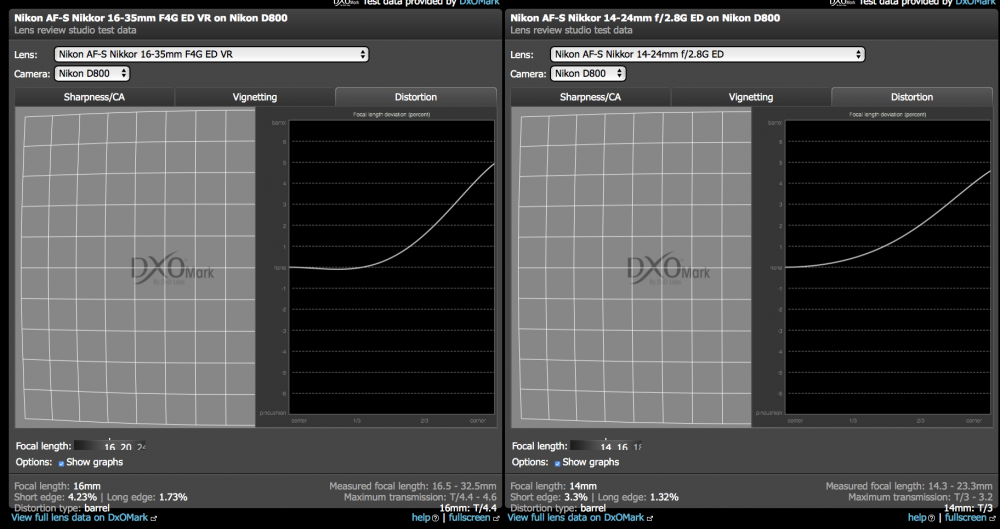This screenshot has height=529, width=1000.
Task: Open View full lens data link under 16-35mm panel
Action: click(80, 518)
